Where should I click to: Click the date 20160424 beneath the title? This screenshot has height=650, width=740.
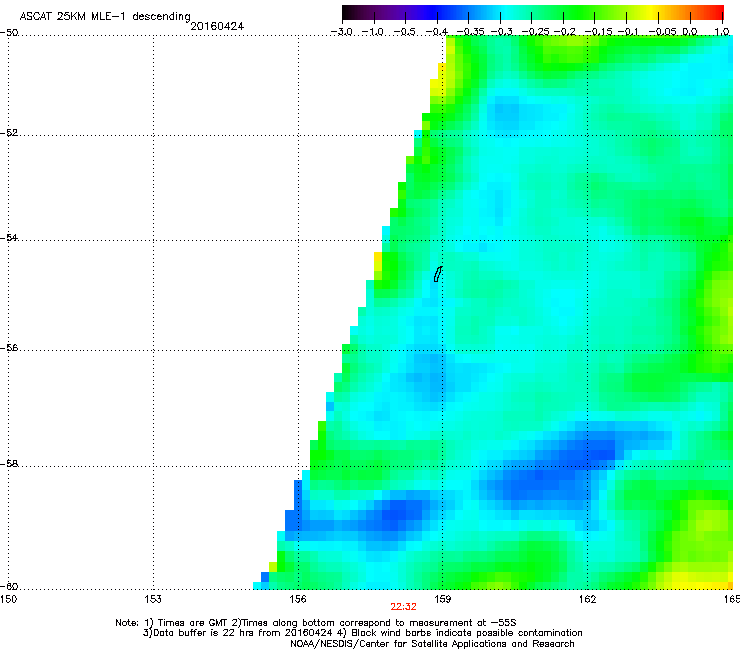pos(217,26)
